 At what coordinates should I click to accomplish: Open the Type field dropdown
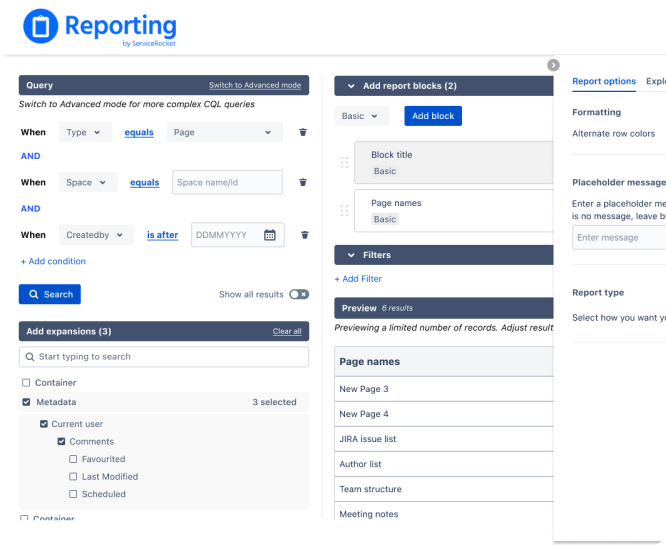[x=85, y=132]
